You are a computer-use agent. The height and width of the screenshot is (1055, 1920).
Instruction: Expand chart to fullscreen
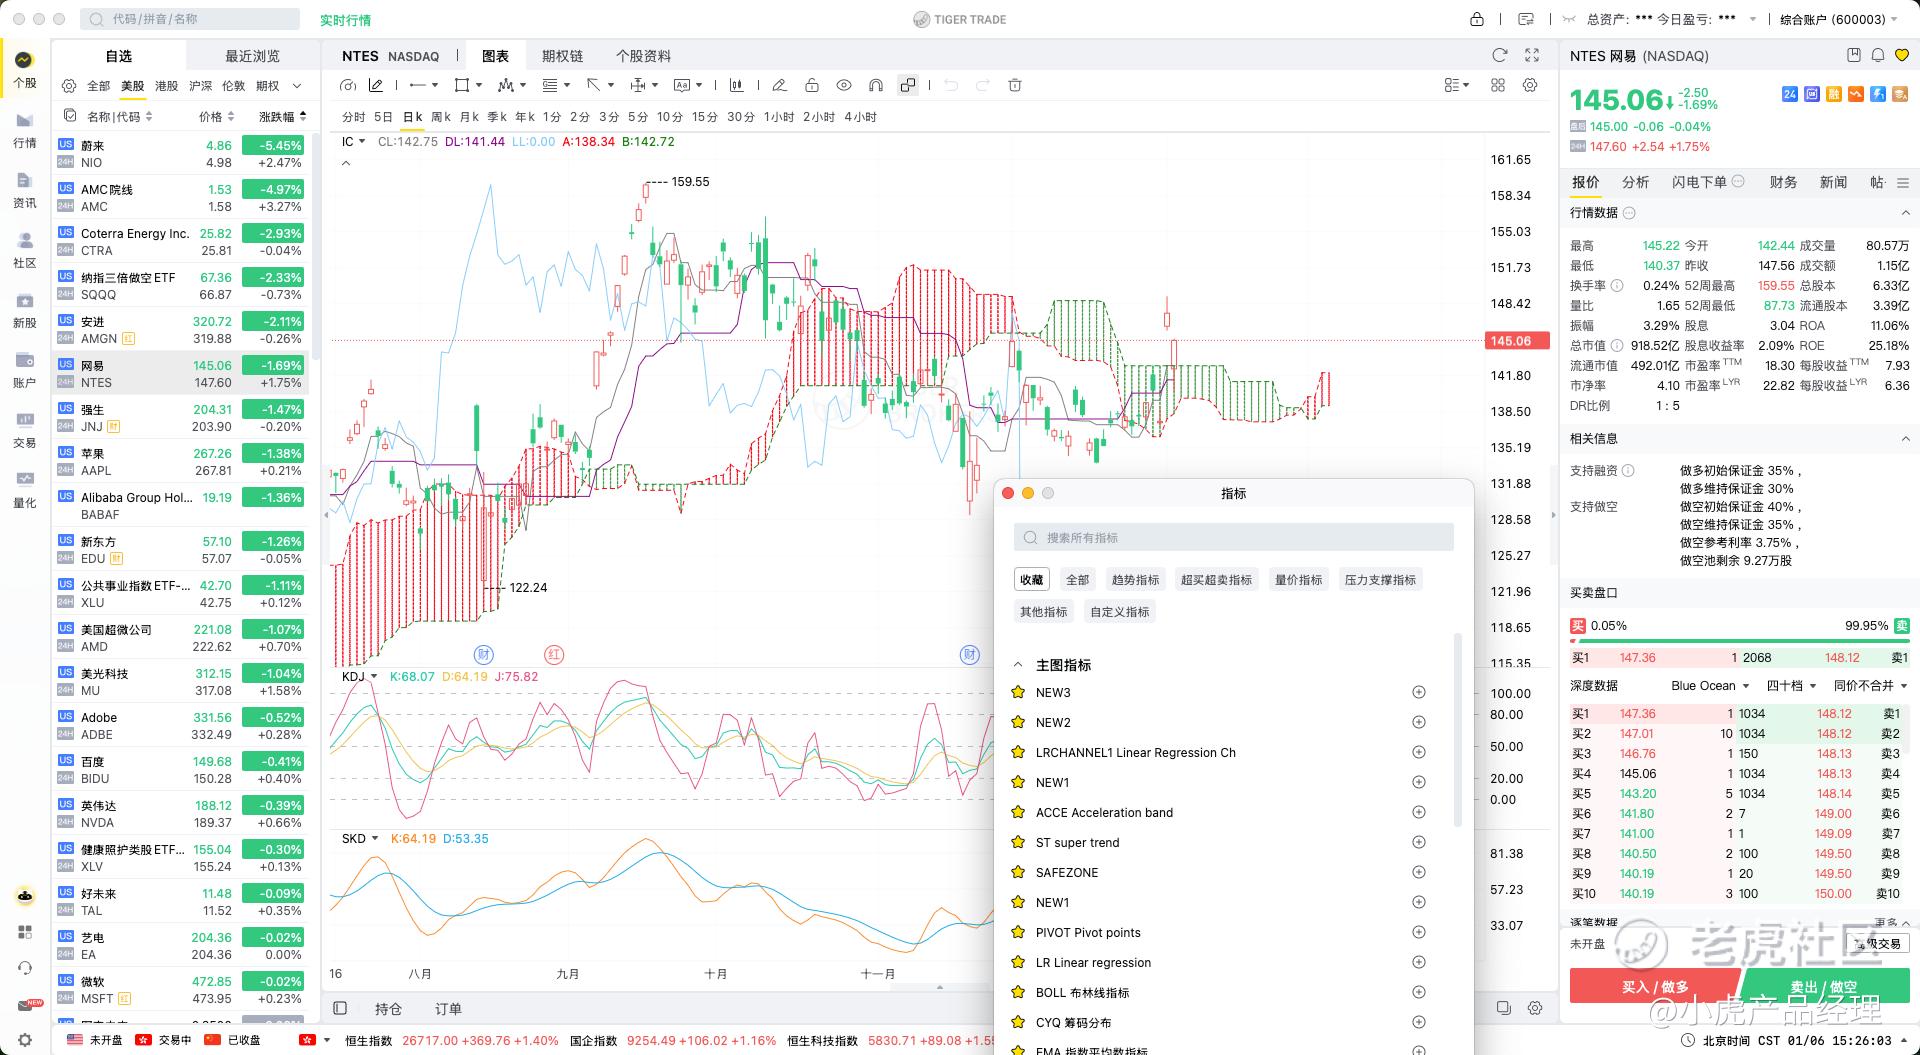(1532, 56)
